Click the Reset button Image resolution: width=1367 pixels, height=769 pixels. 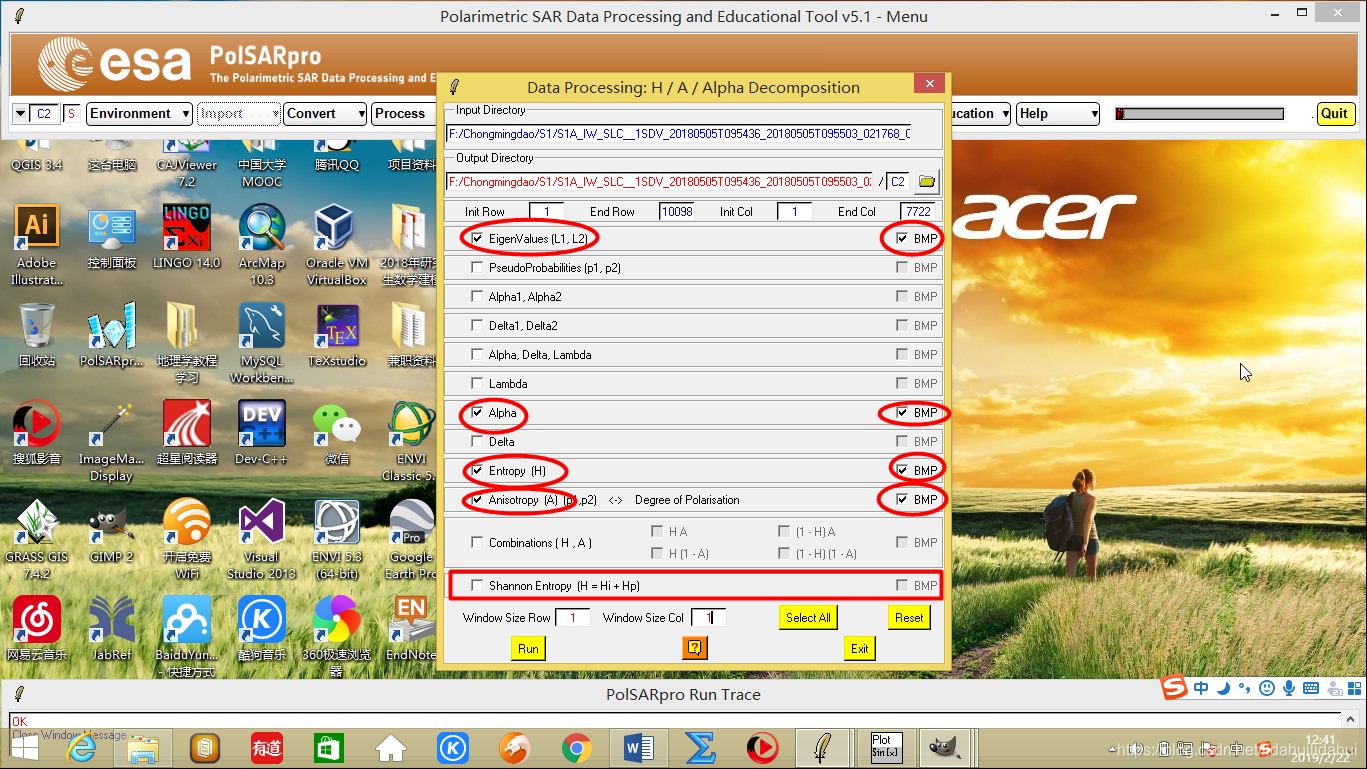coord(909,618)
